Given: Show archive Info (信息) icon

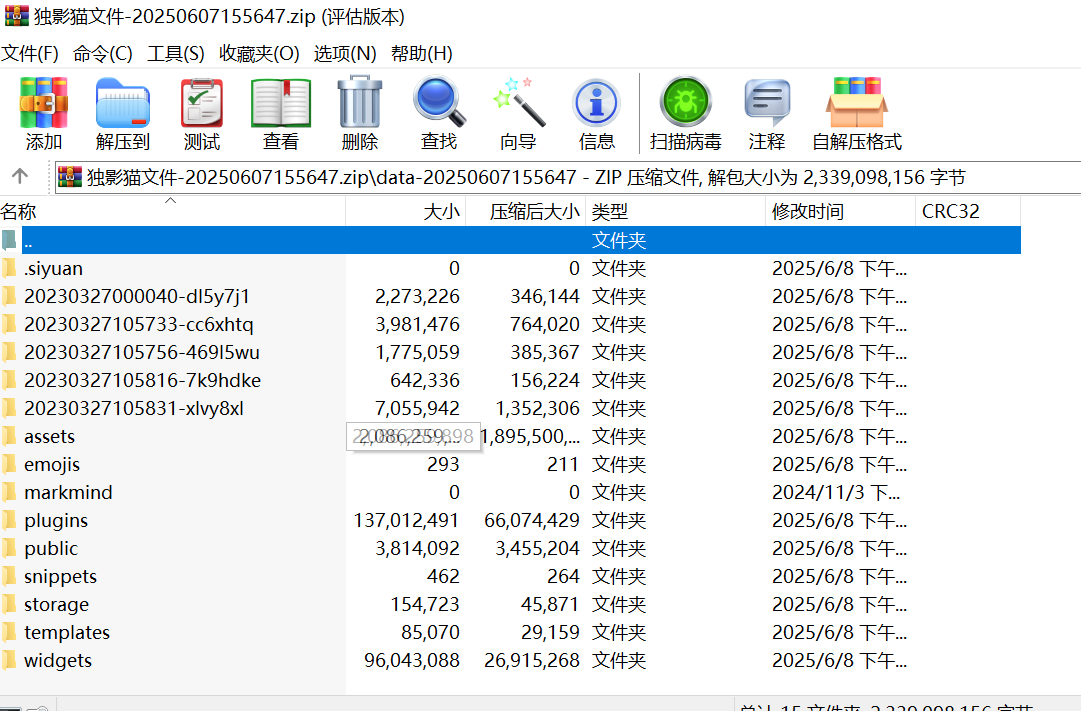Looking at the screenshot, I should (x=596, y=103).
